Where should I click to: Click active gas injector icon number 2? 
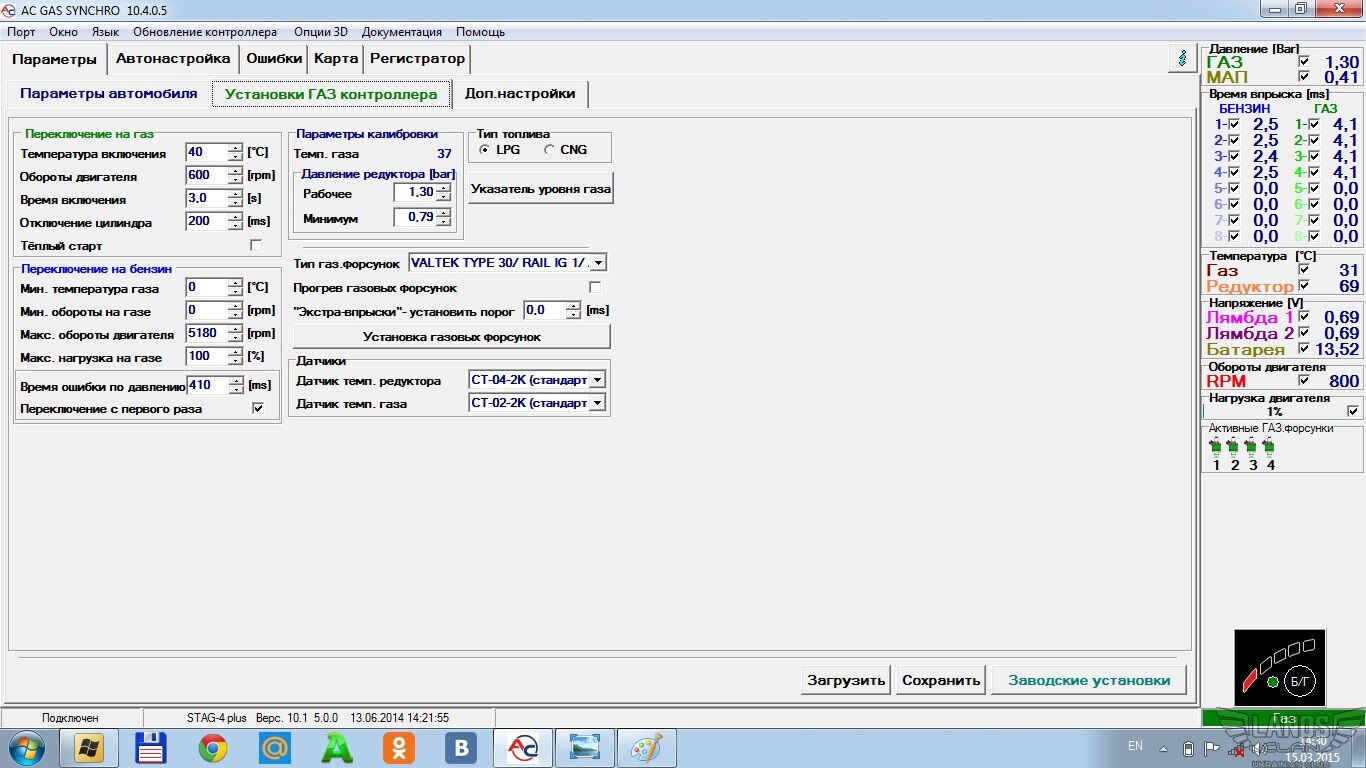pos(1234,447)
